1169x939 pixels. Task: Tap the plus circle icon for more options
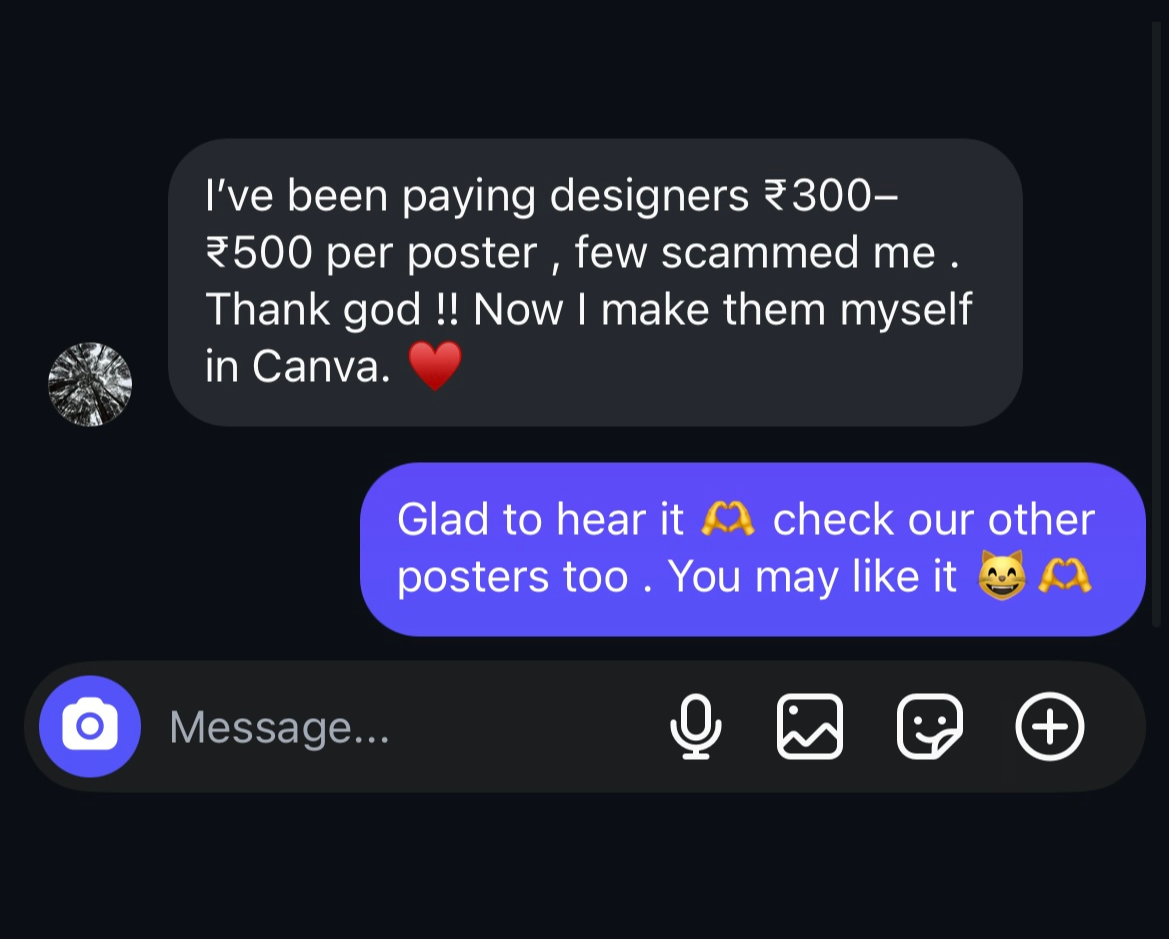point(1050,726)
